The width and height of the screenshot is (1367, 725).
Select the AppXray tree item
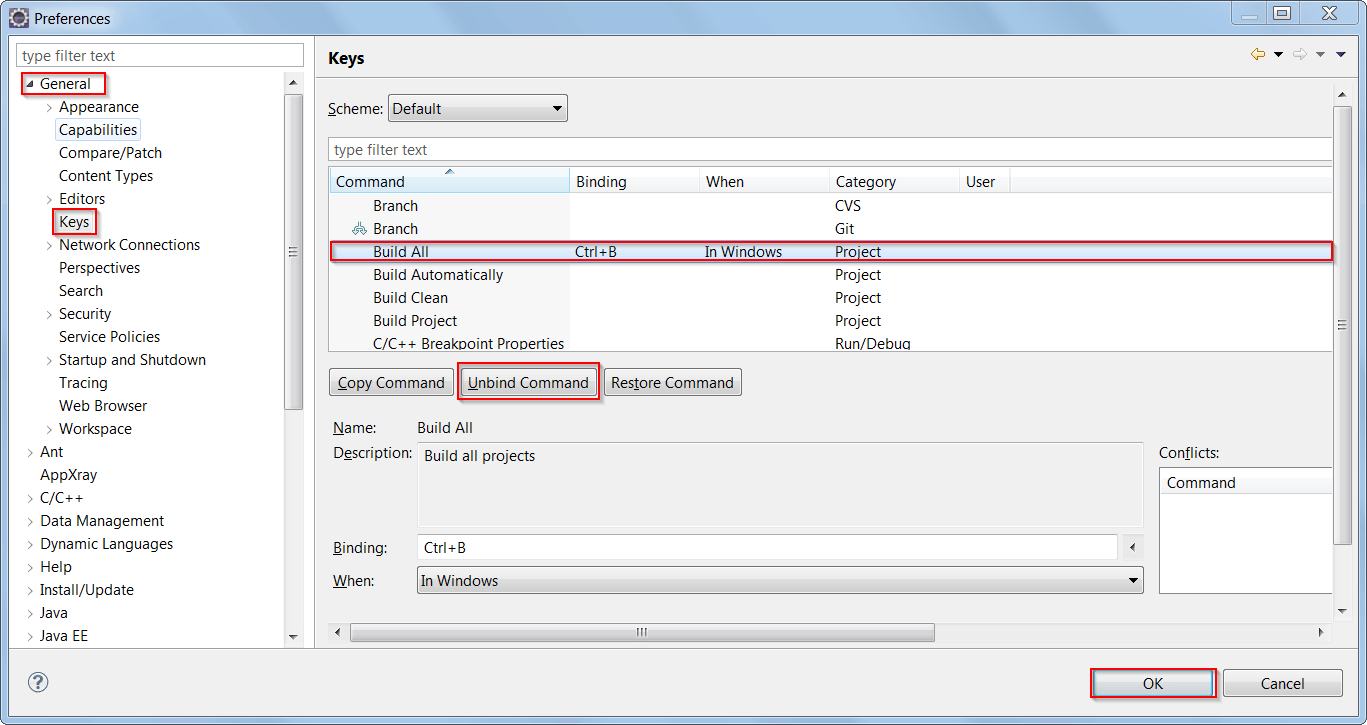[68, 475]
